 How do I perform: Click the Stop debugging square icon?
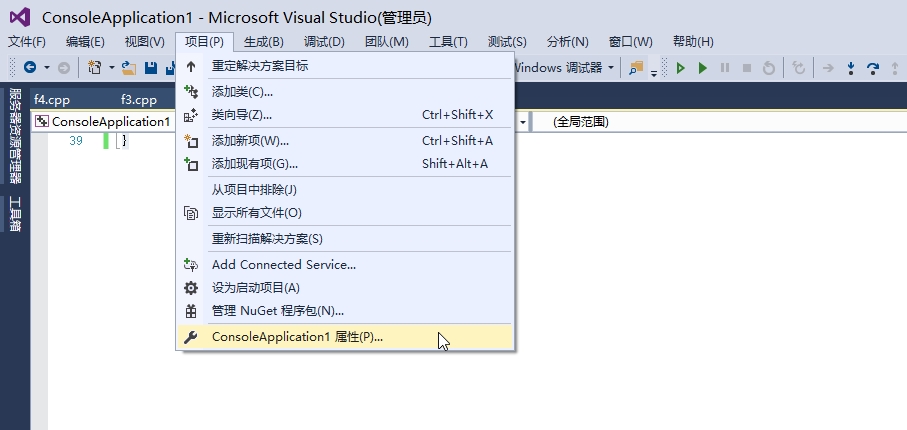pos(747,68)
